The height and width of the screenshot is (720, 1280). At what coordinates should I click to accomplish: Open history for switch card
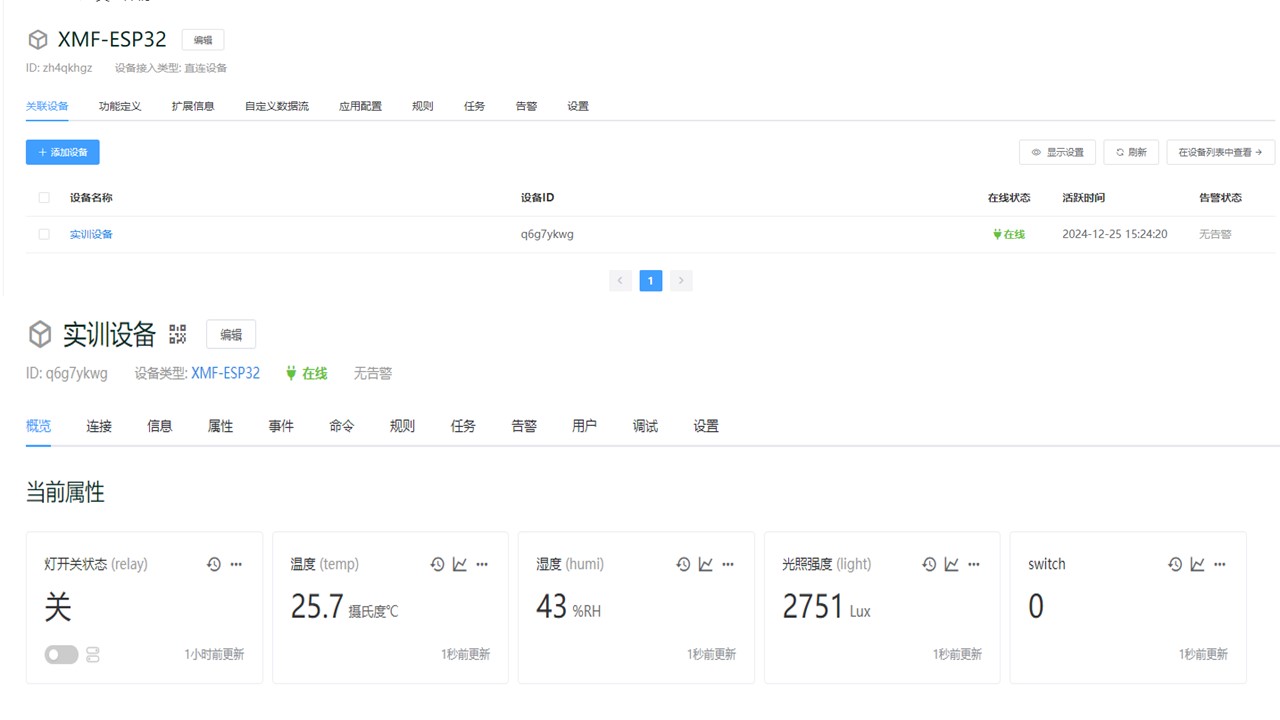[x=1175, y=565]
